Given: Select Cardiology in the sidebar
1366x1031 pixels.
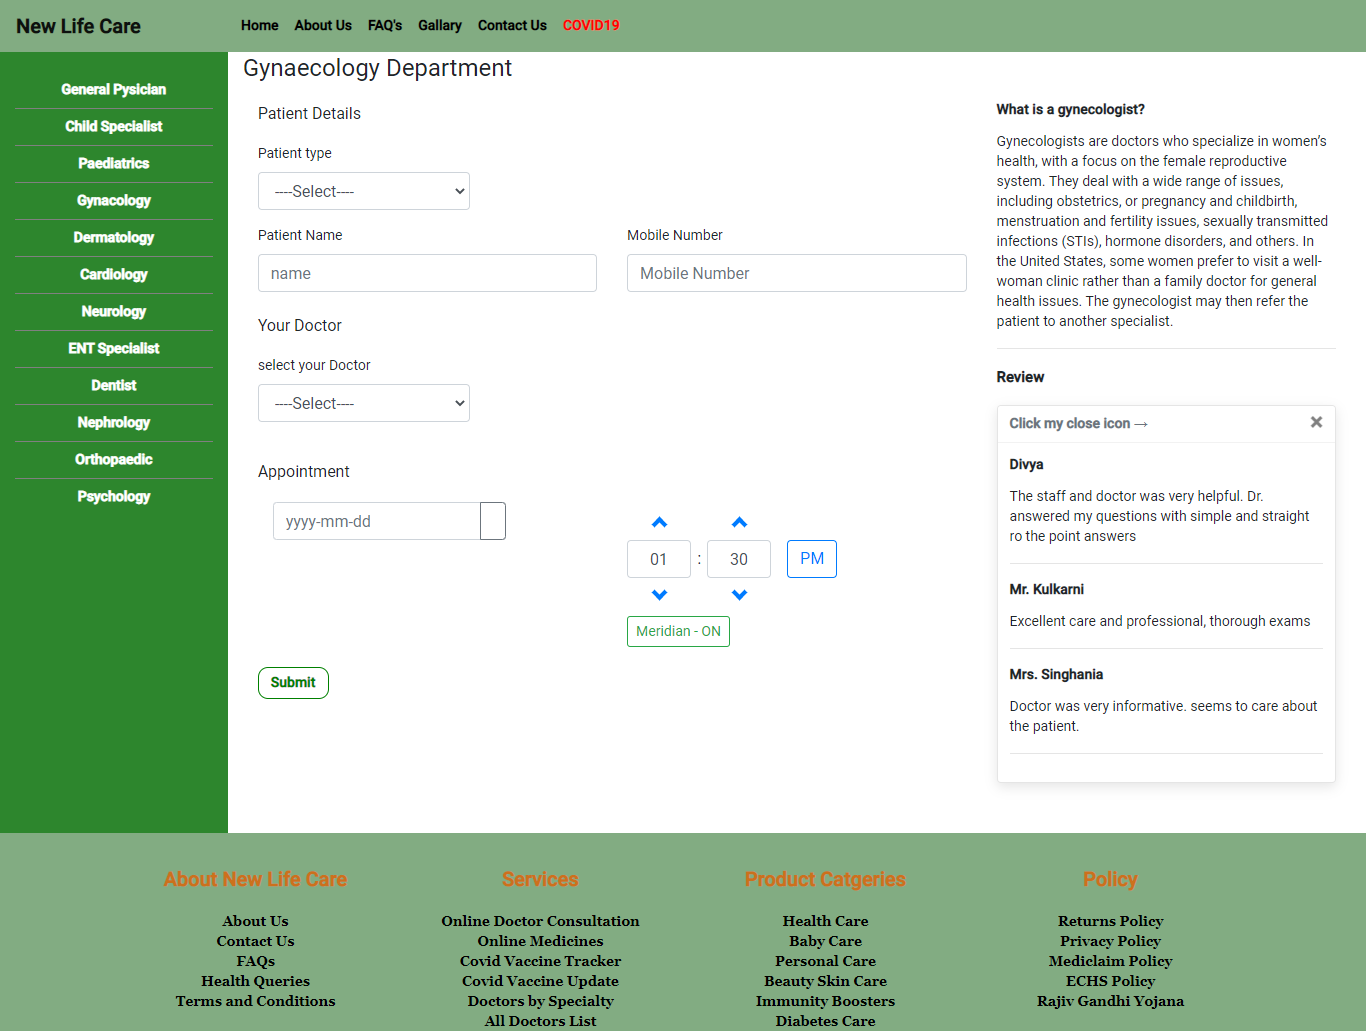Looking at the screenshot, I should [114, 274].
